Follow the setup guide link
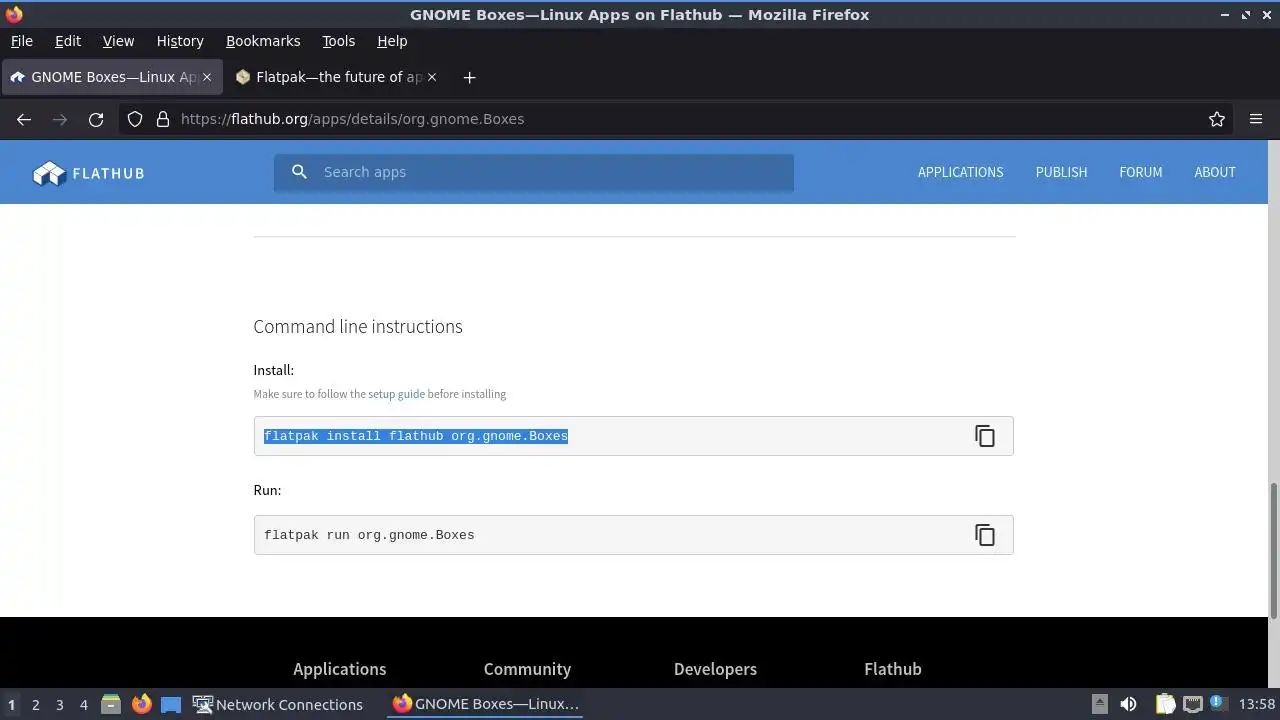This screenshot has width=1280, height=720. point(396,394)
